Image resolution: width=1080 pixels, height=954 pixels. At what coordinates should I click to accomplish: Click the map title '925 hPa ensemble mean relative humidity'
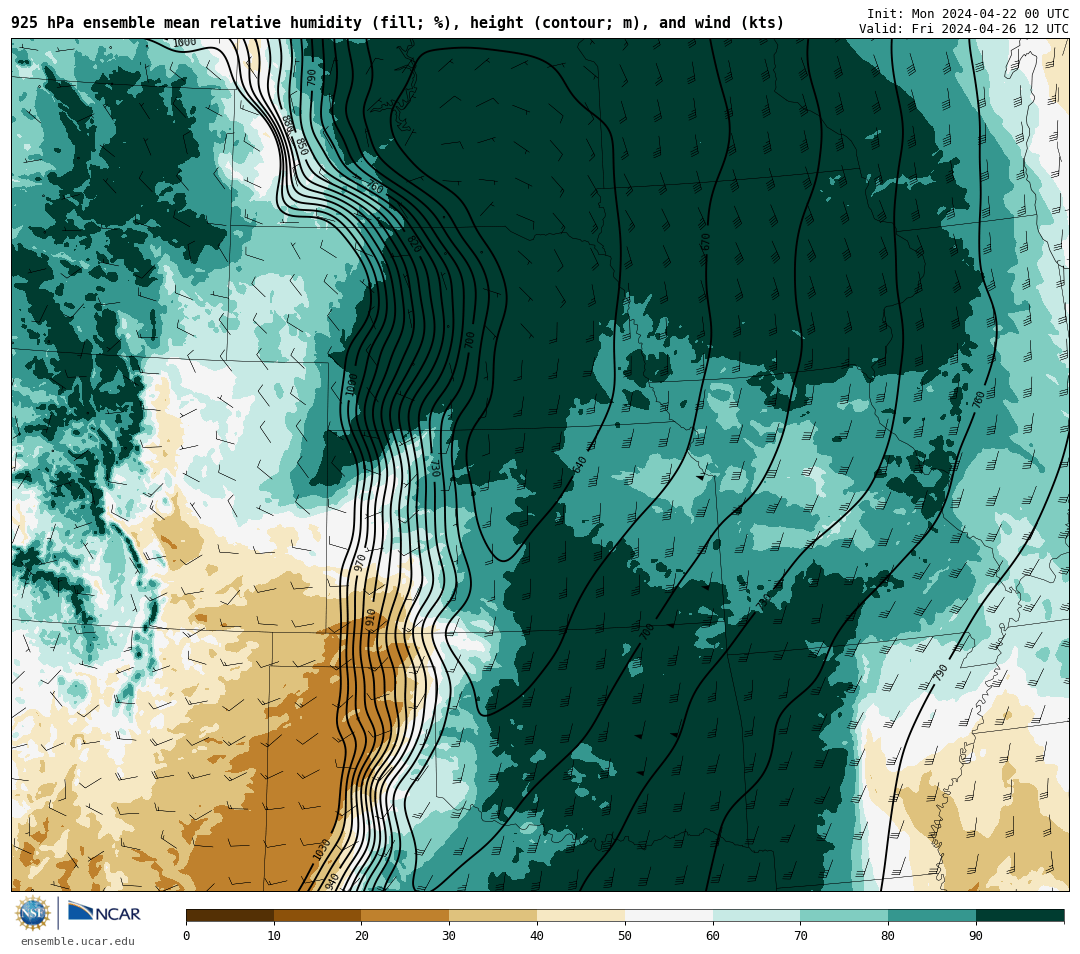pyautogui.click(x=186, y=23)
